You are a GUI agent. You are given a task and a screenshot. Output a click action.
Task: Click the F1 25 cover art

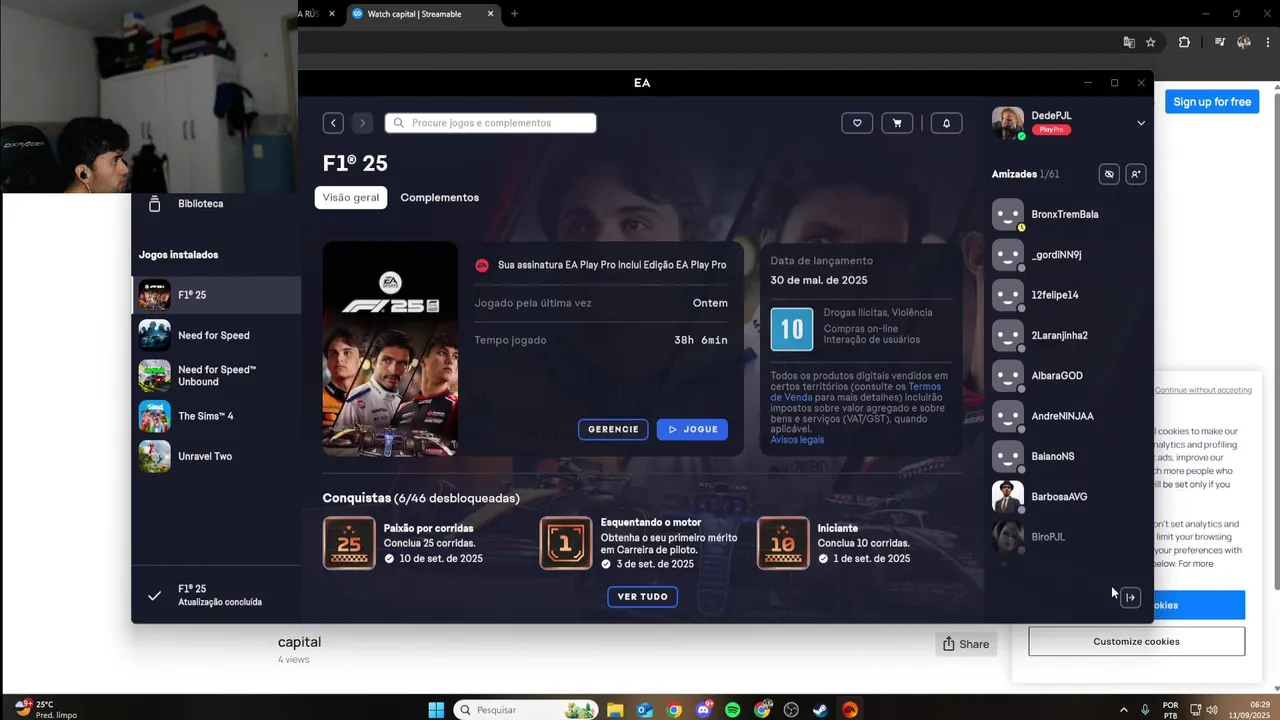[390, 349]
